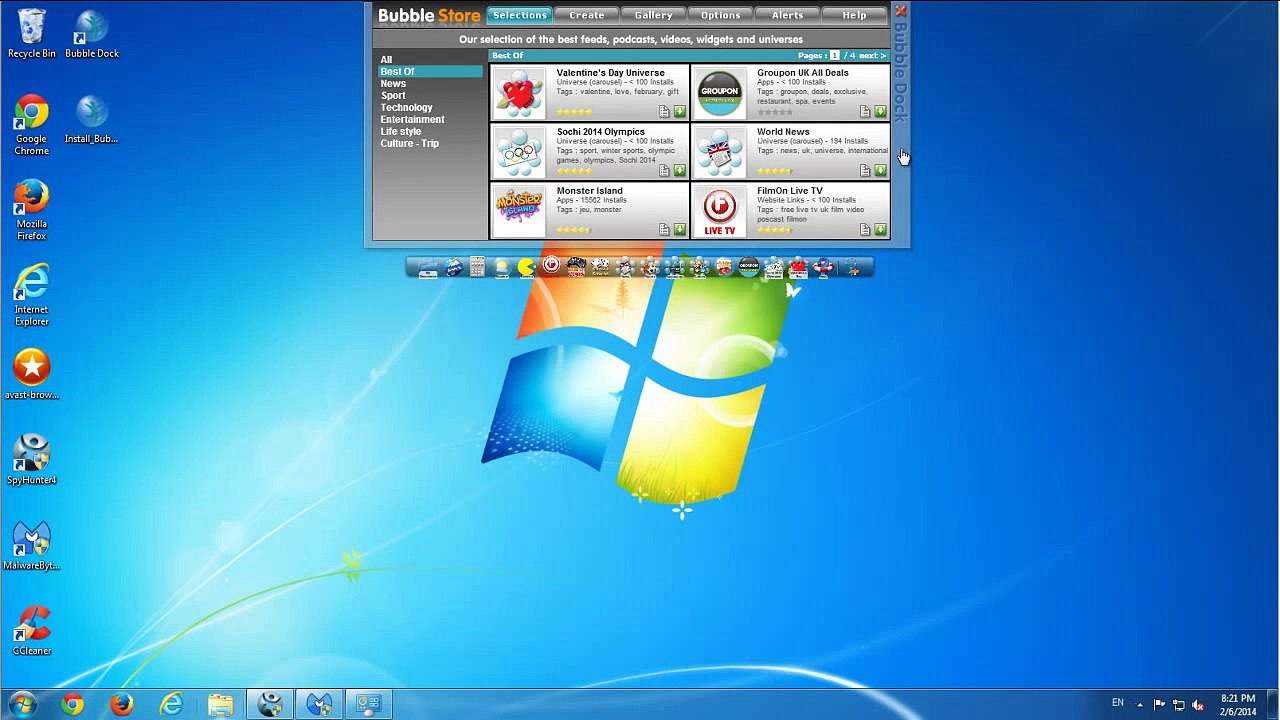
Task: Click page number 1 in the pager
Action: (834, 56)
